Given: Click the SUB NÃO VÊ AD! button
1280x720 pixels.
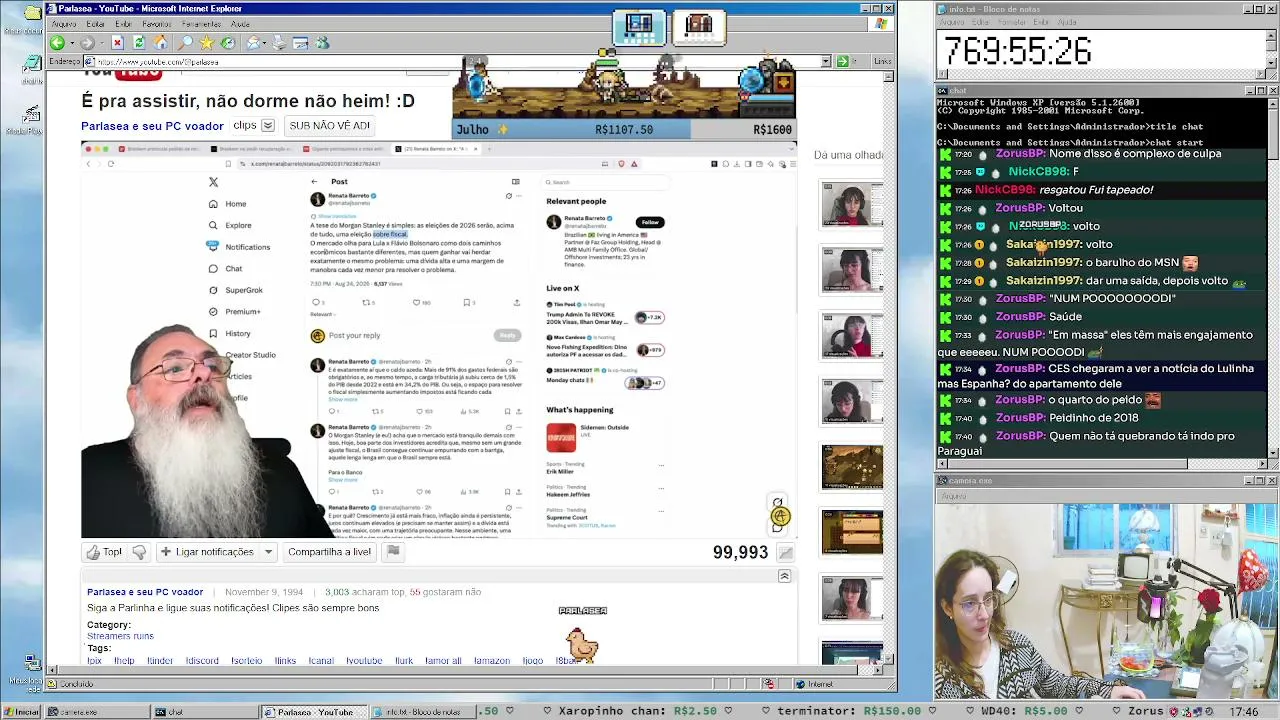Looking at the screenshot, I should coord(329,126).
